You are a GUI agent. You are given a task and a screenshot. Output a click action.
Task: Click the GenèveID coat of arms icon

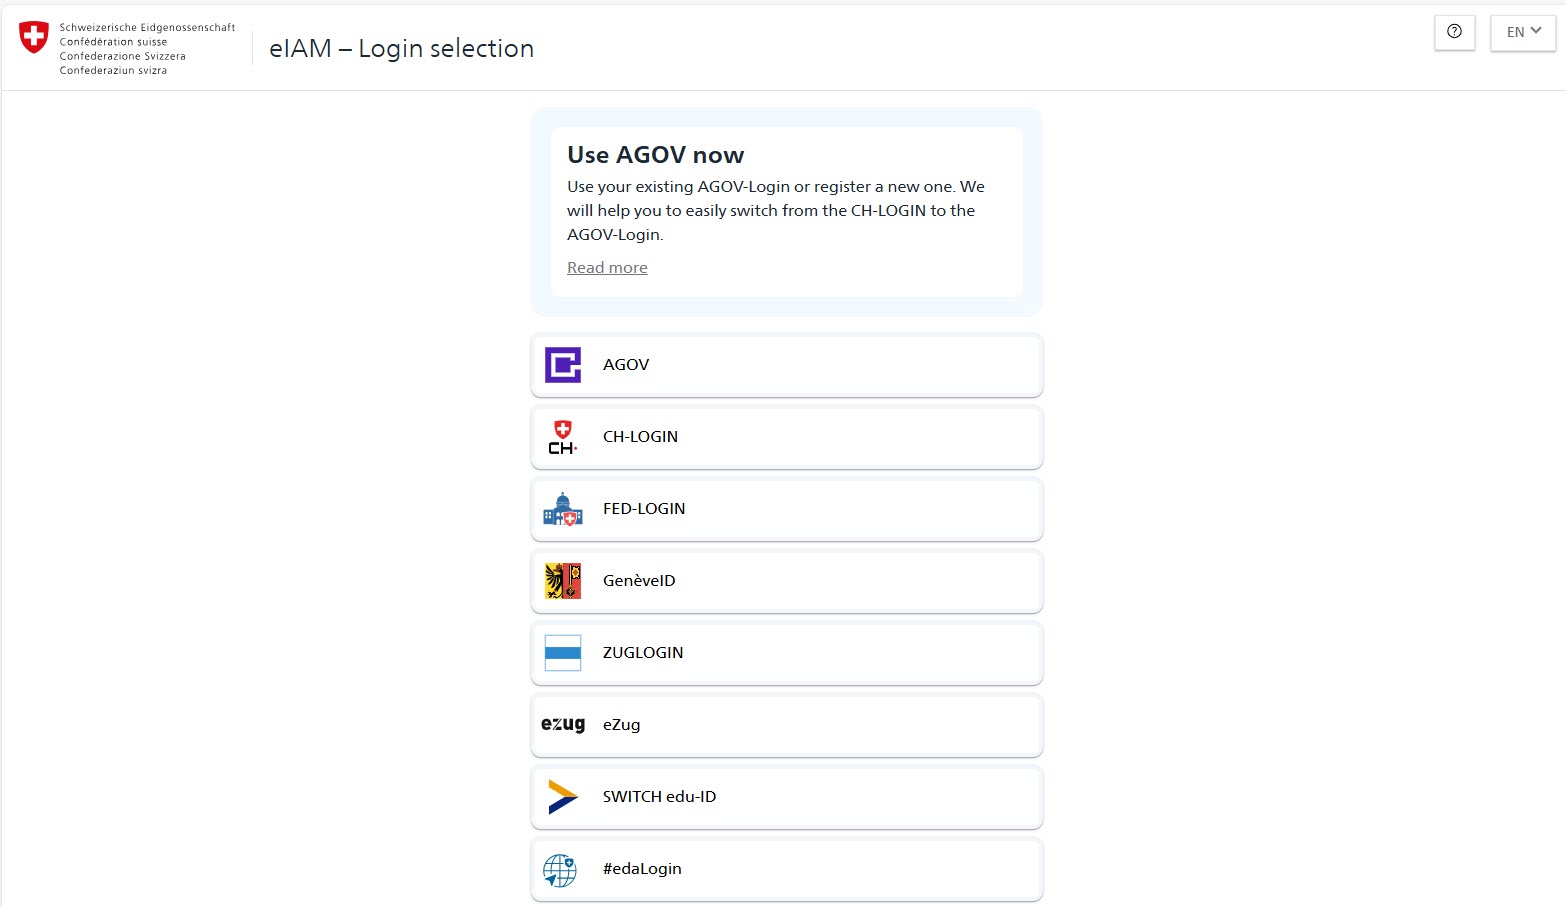[563, 581]
